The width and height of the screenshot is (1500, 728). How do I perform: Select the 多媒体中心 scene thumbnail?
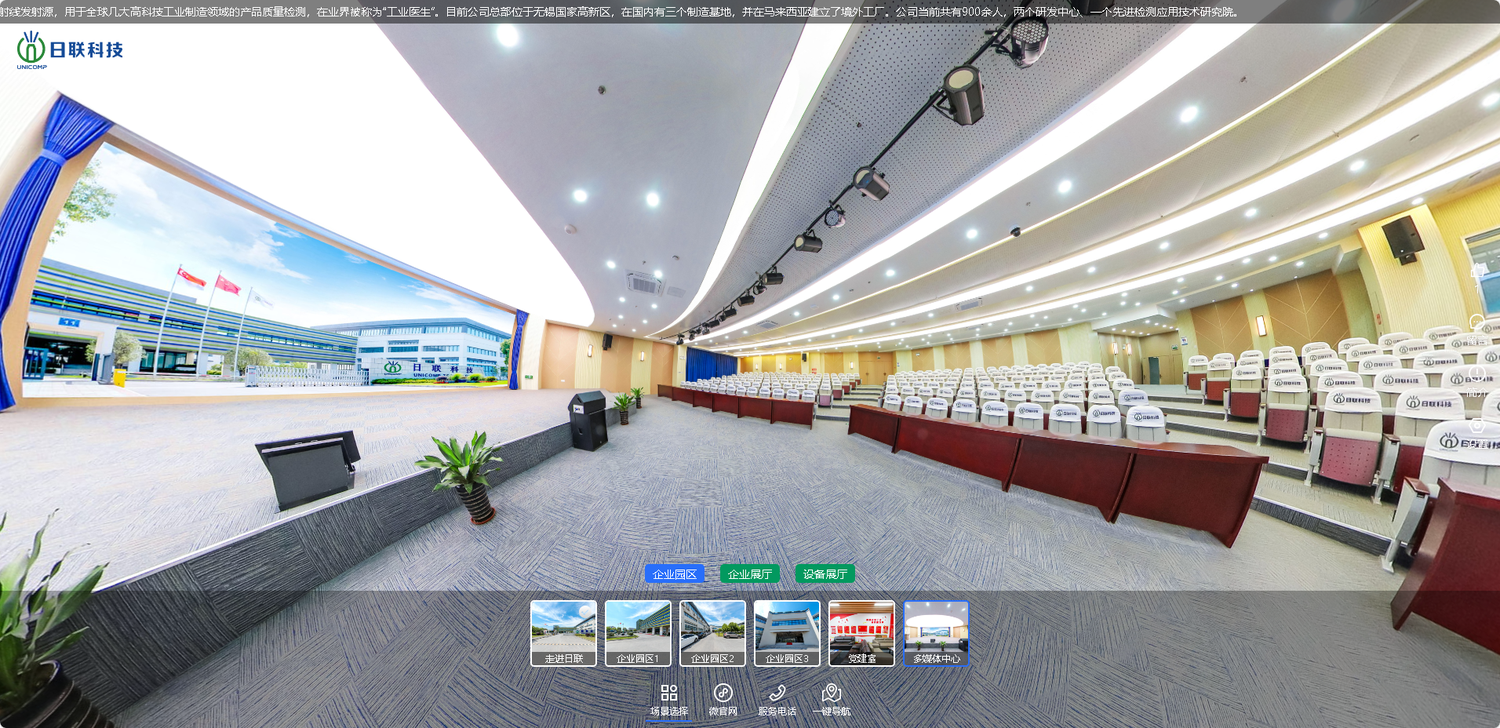937,633
